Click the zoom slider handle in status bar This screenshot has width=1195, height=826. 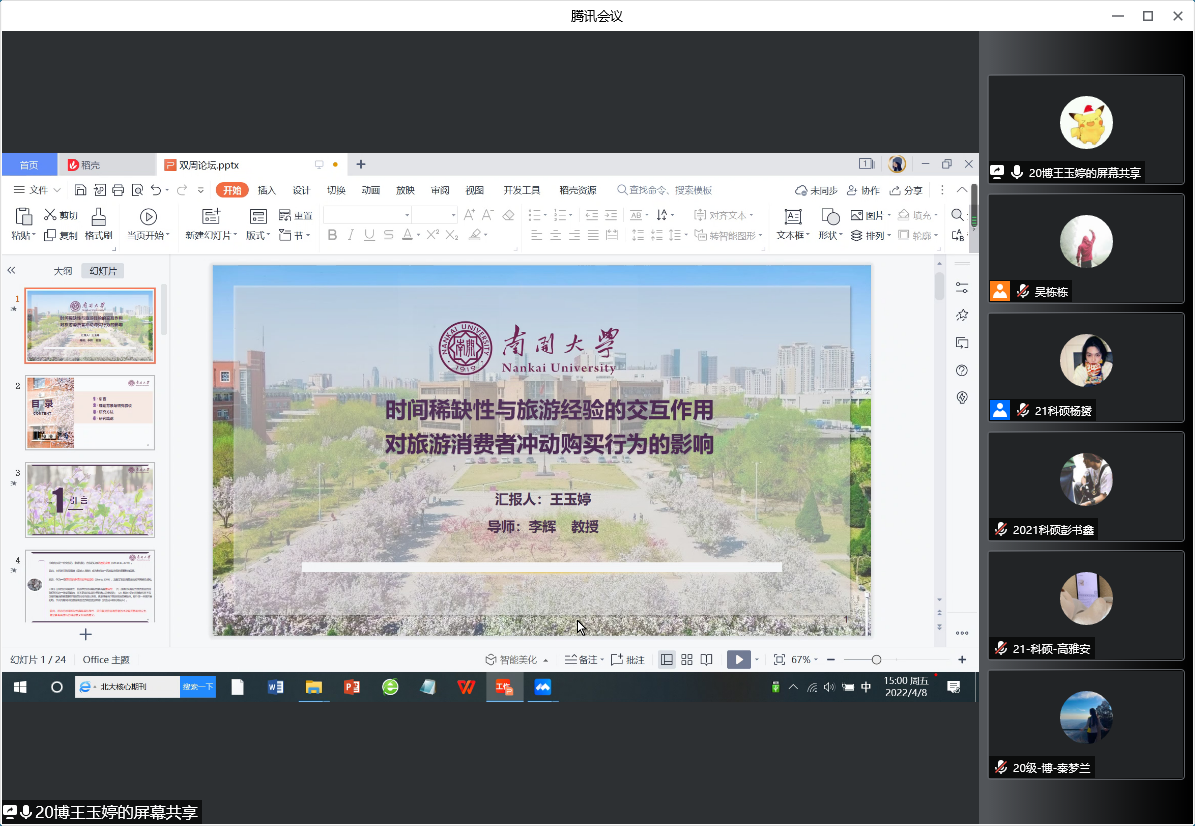coord(876,660)
